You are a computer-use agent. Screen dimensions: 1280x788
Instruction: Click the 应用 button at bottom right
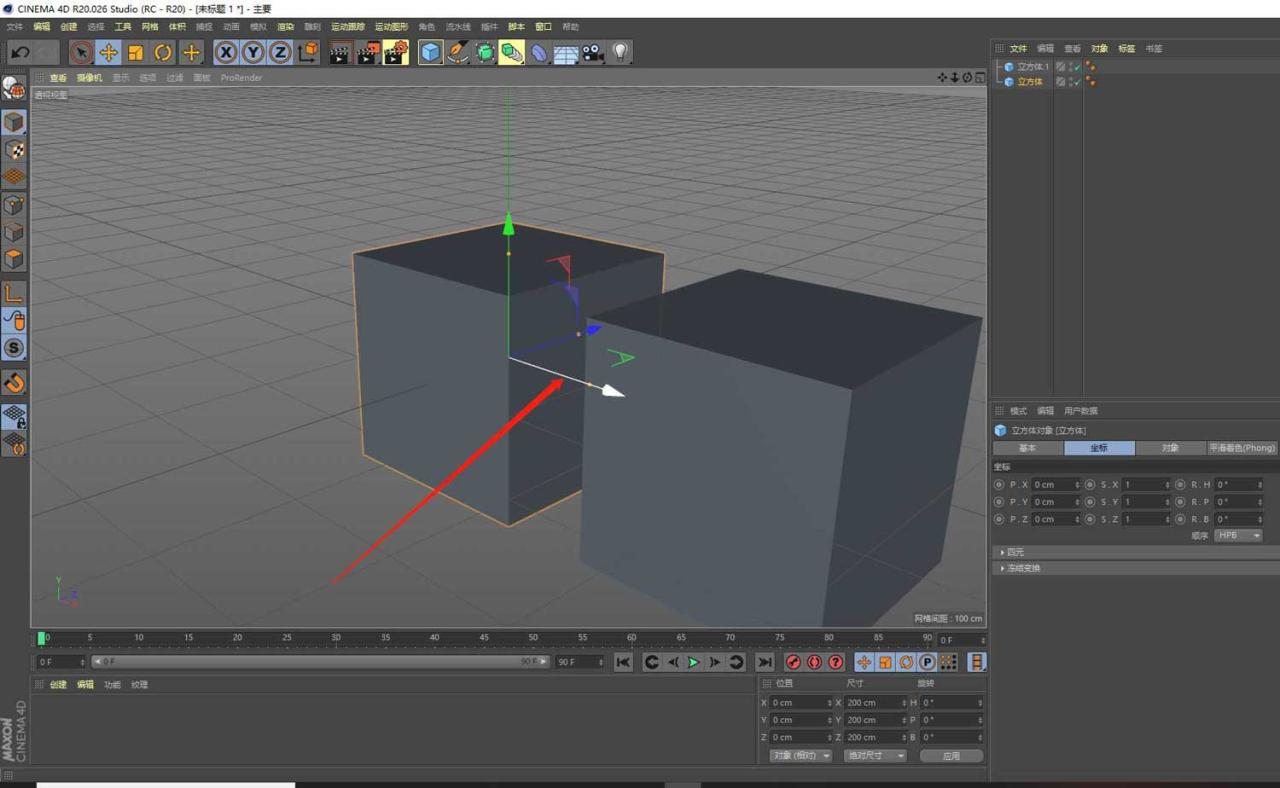tap(949, 755)
